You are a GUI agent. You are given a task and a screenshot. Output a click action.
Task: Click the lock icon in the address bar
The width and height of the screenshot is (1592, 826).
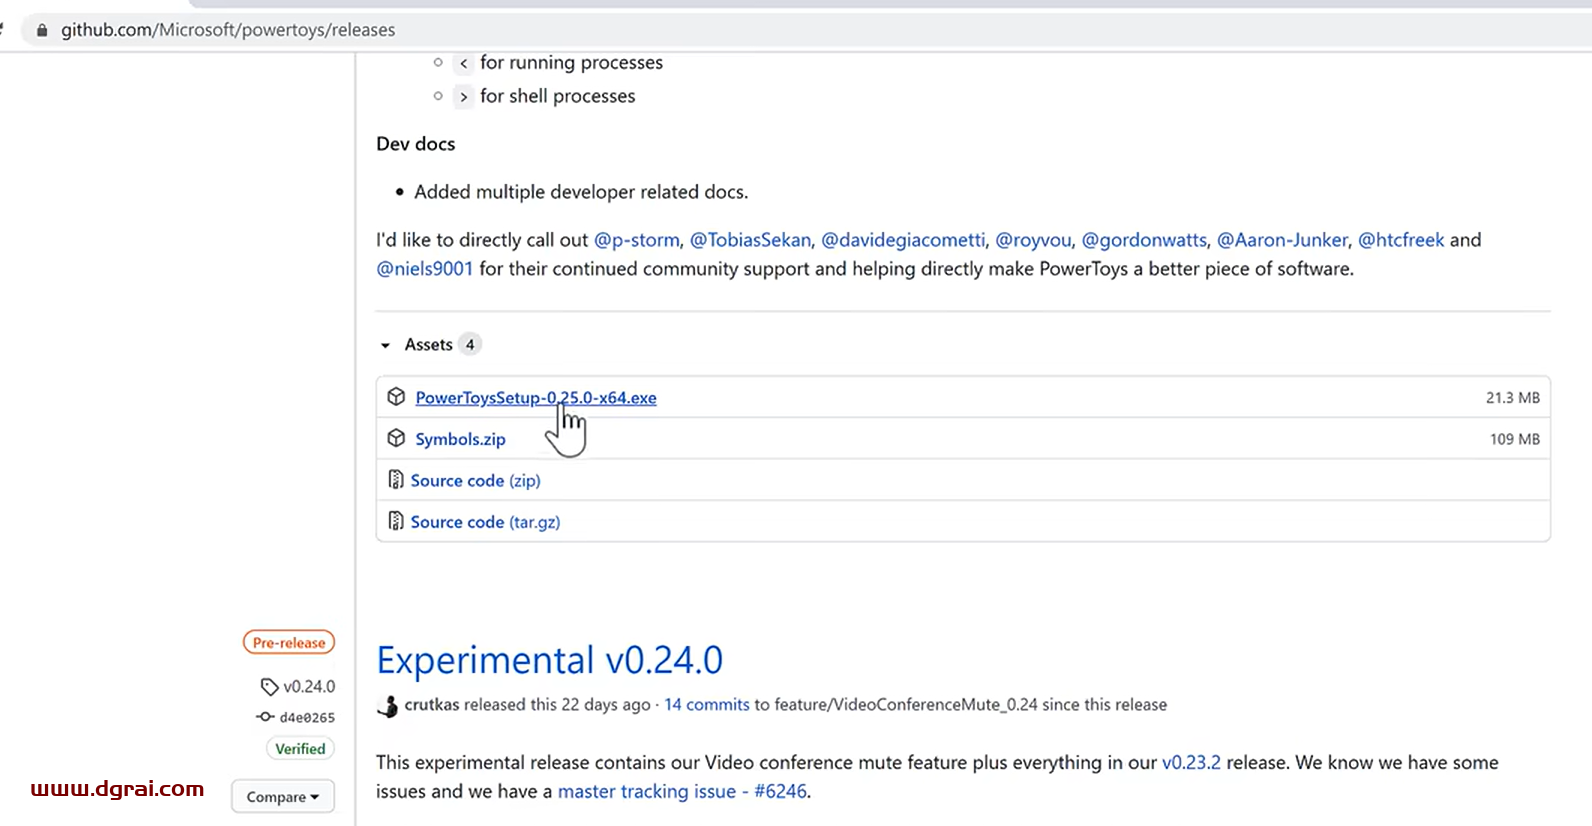pyautogui.click(x=42, y=30)
